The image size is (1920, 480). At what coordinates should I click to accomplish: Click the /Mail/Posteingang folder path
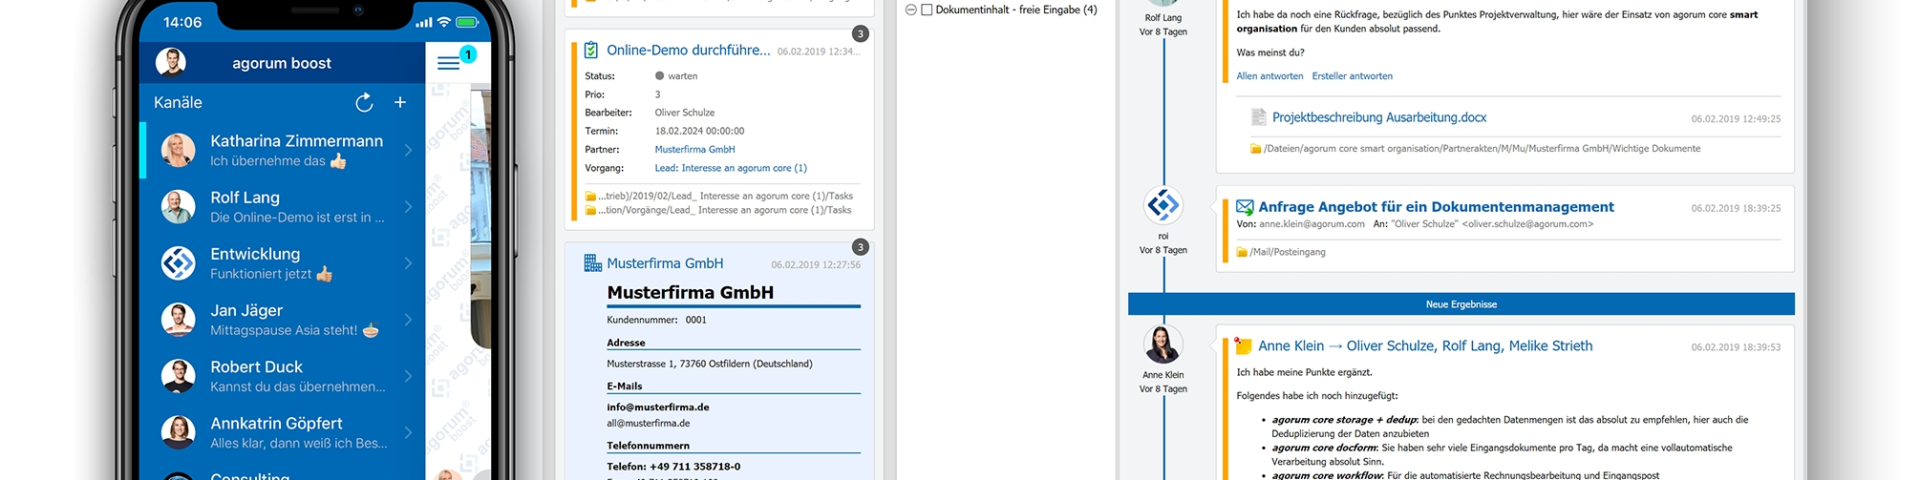1288,252
